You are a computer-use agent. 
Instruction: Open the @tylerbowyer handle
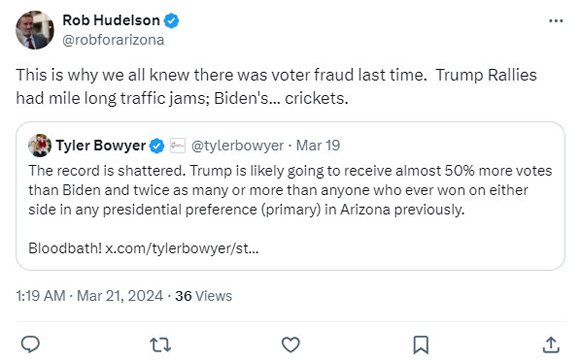coord(237,146)
